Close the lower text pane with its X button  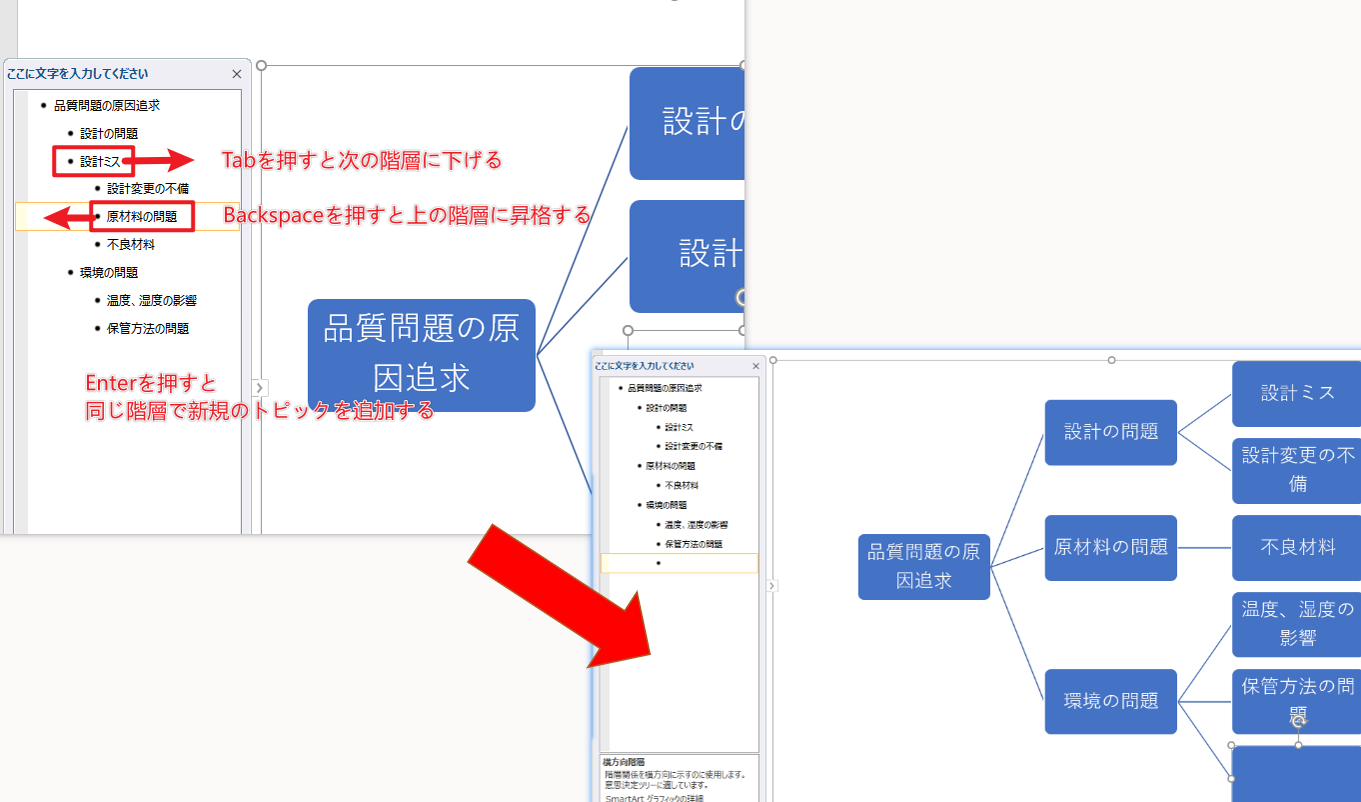[x=755, y=366]
